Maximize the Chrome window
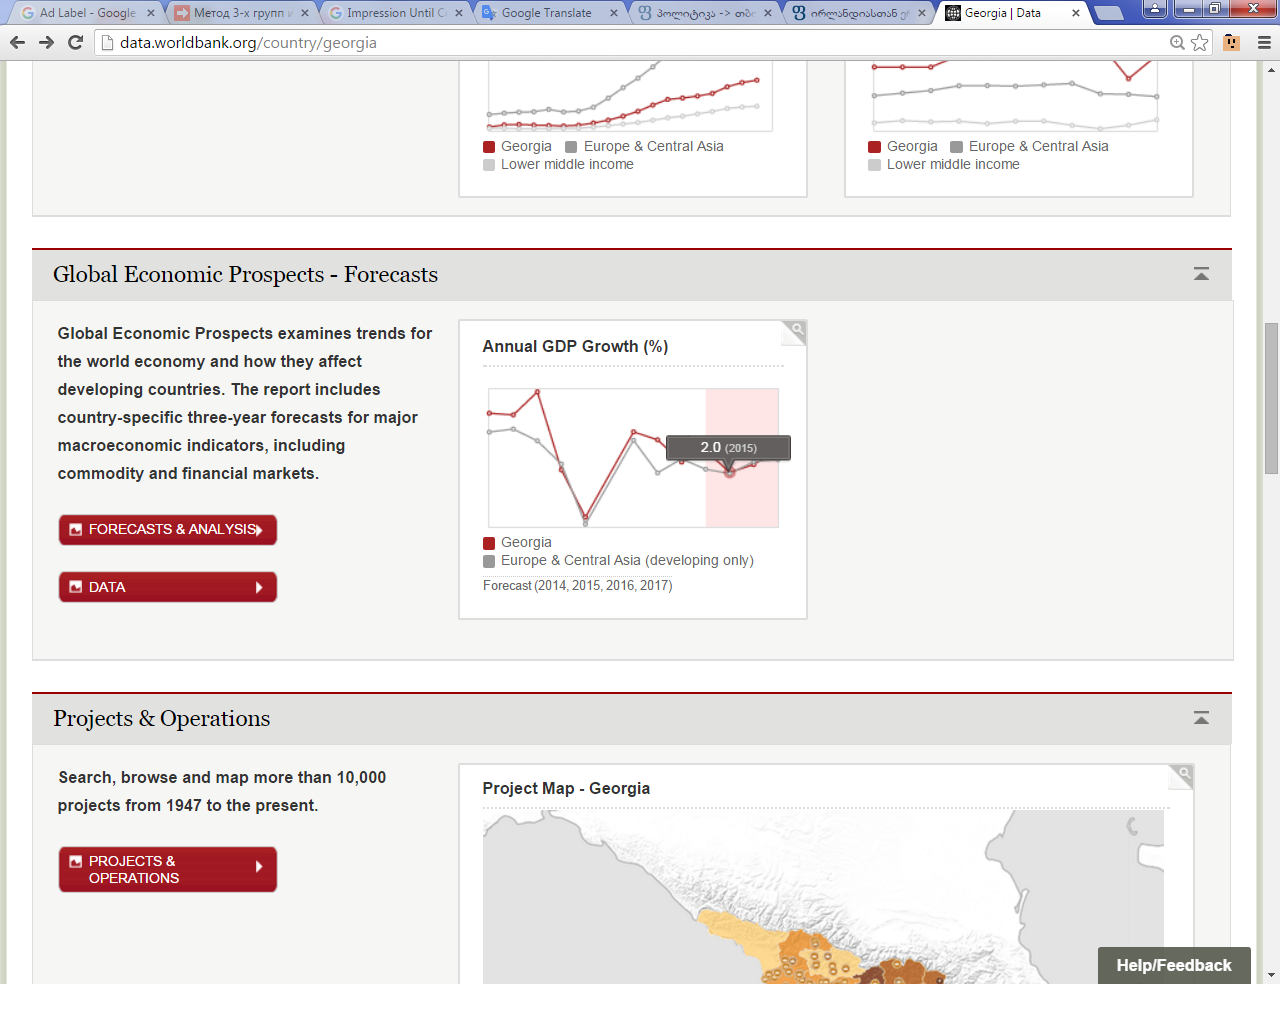The image size is (1280, 1024). [1214, 9]
